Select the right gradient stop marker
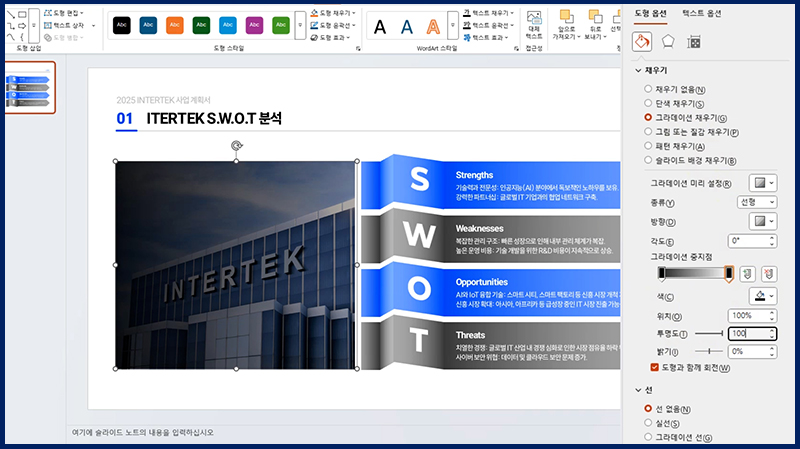Image resolution: width=800 pixels, height=449 pixels. 729,273
